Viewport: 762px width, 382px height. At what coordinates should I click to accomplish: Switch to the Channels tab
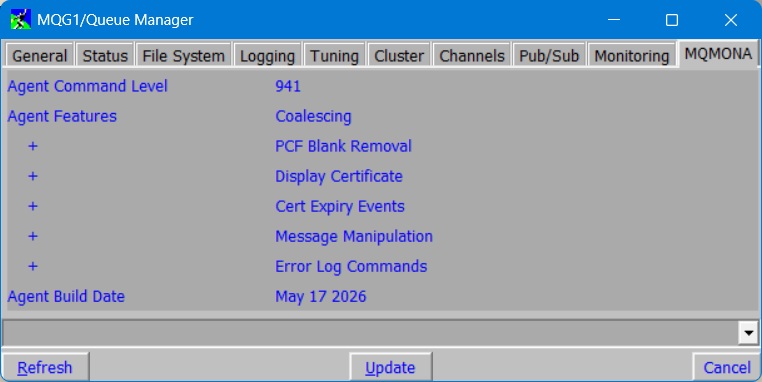tap(472, 56)
